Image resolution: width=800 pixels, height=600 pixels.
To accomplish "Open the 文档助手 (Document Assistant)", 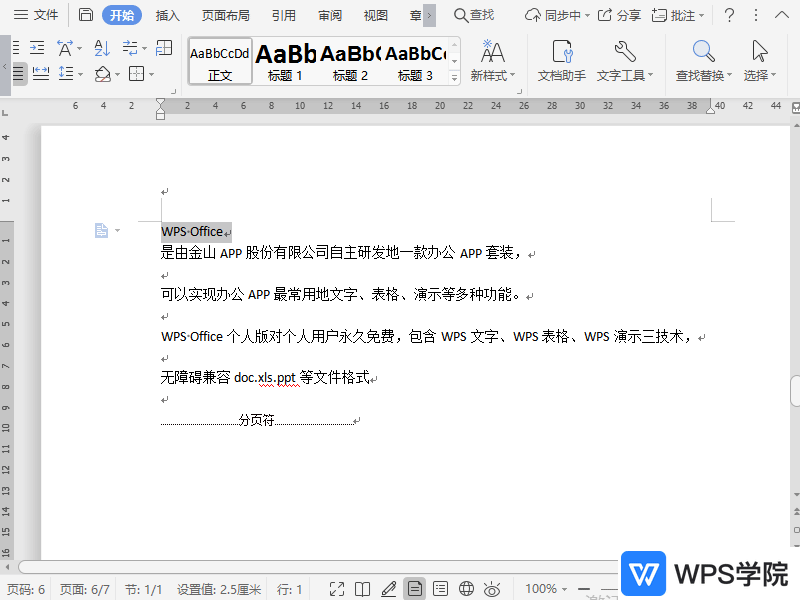I will click(x=561, y=60).
